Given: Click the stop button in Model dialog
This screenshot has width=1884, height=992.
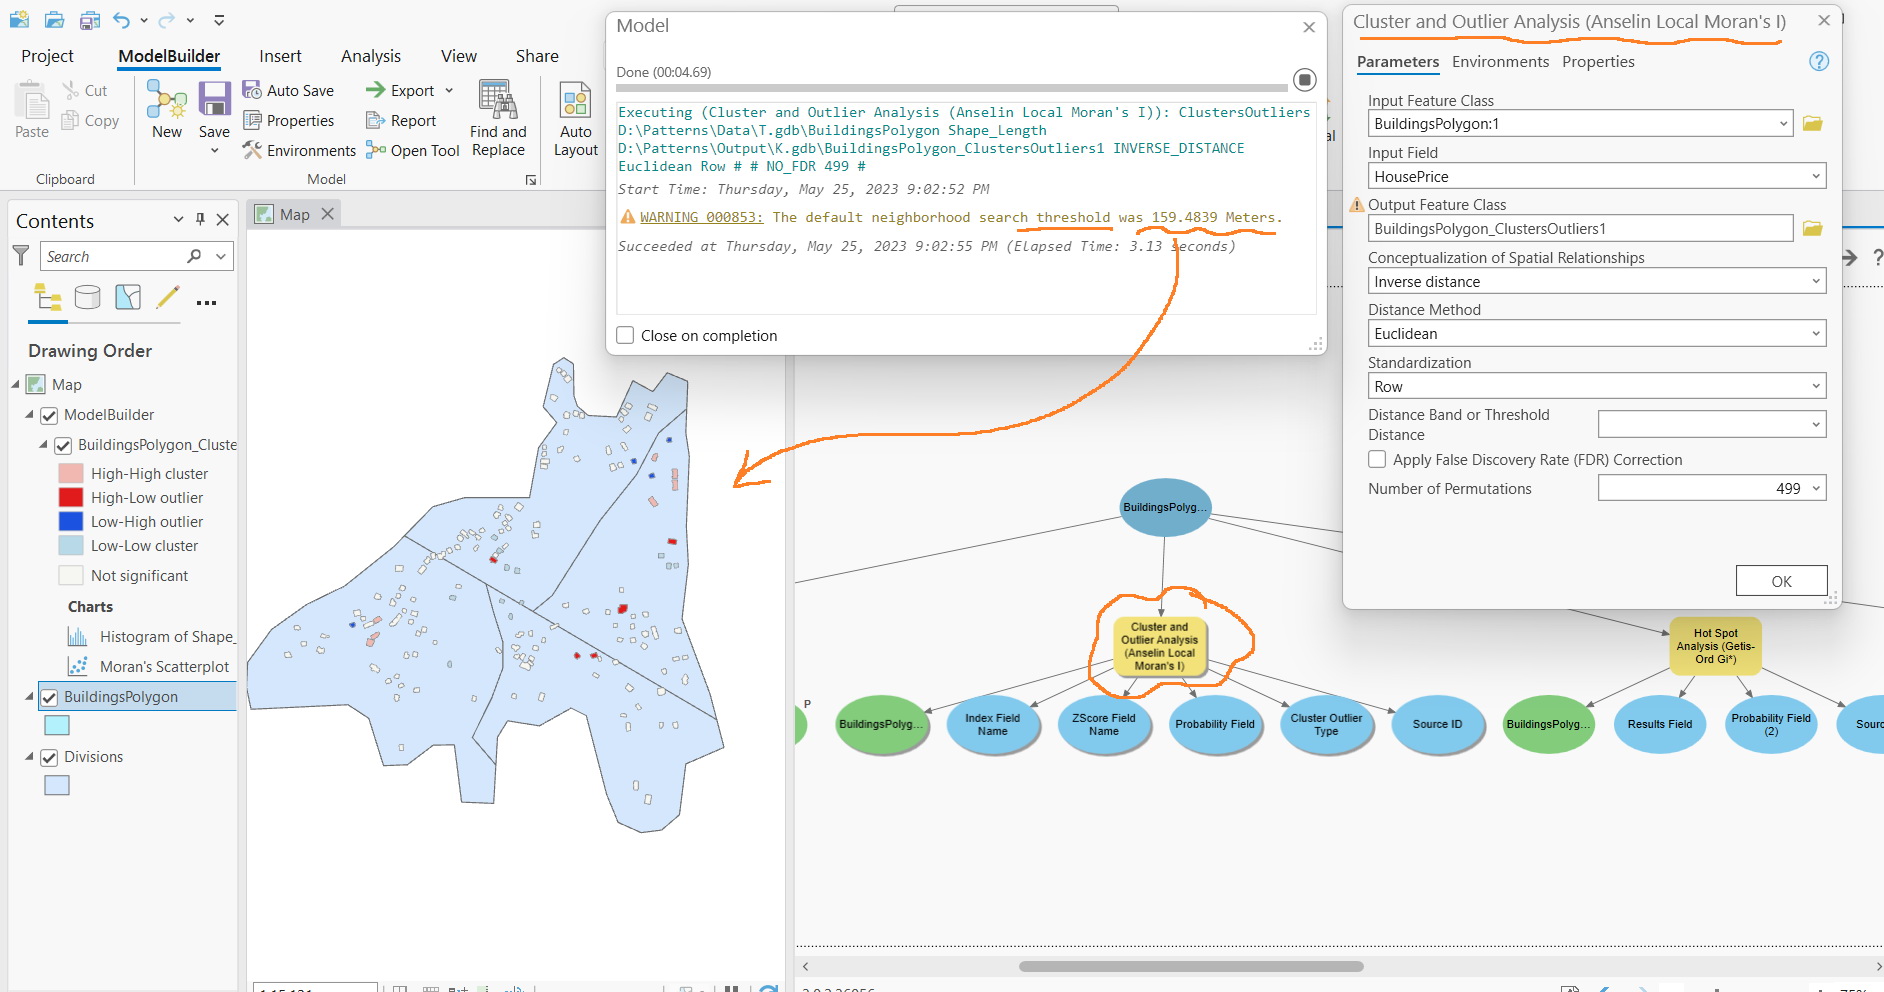Looking at the screenshot, I should (1305, 80).
